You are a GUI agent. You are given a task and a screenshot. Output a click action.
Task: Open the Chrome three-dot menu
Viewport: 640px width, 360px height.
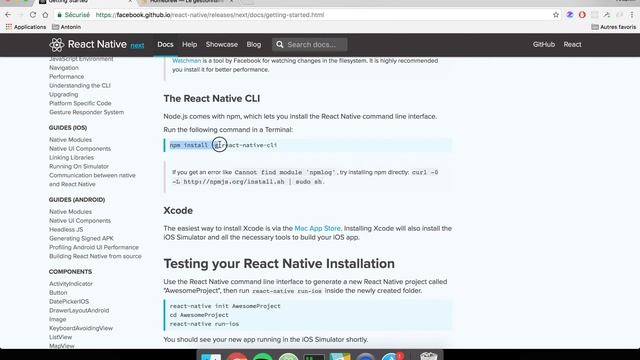pos(632,15)
